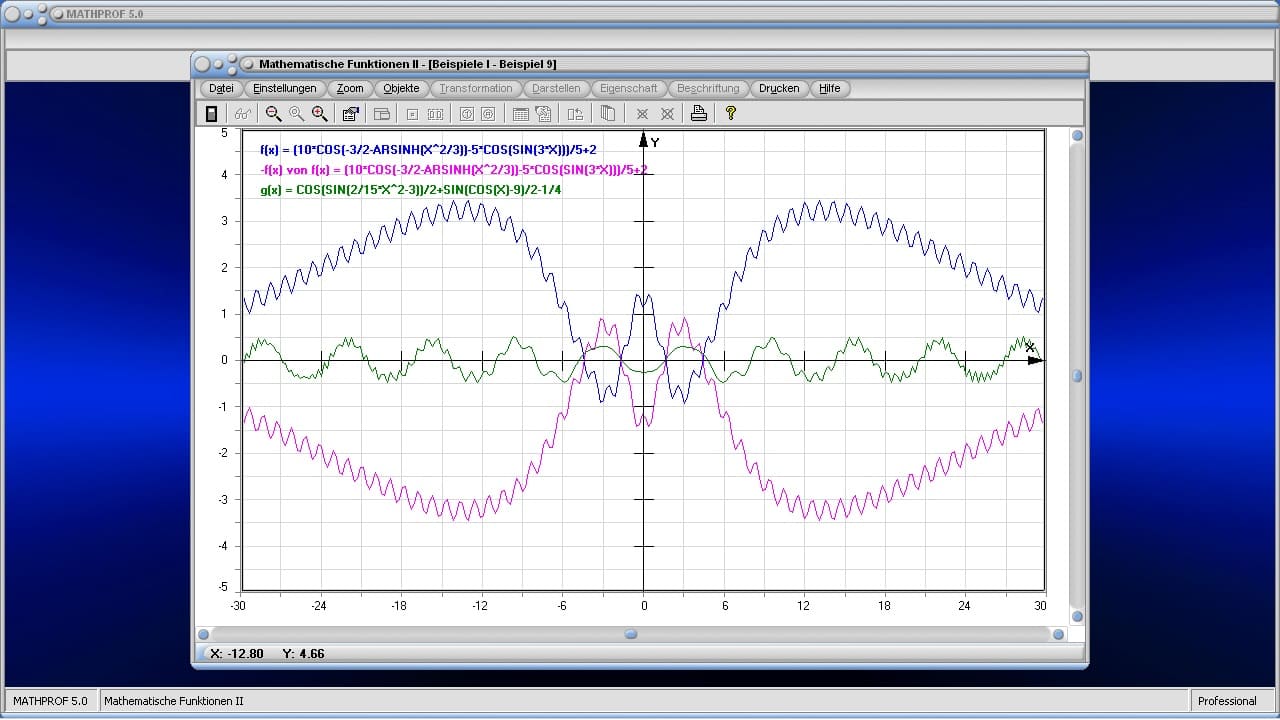Image resolution: width=1280 pixels, height=720 pixels.
Task: Click the exit door icon in toolbar
Action: (211, 114)
